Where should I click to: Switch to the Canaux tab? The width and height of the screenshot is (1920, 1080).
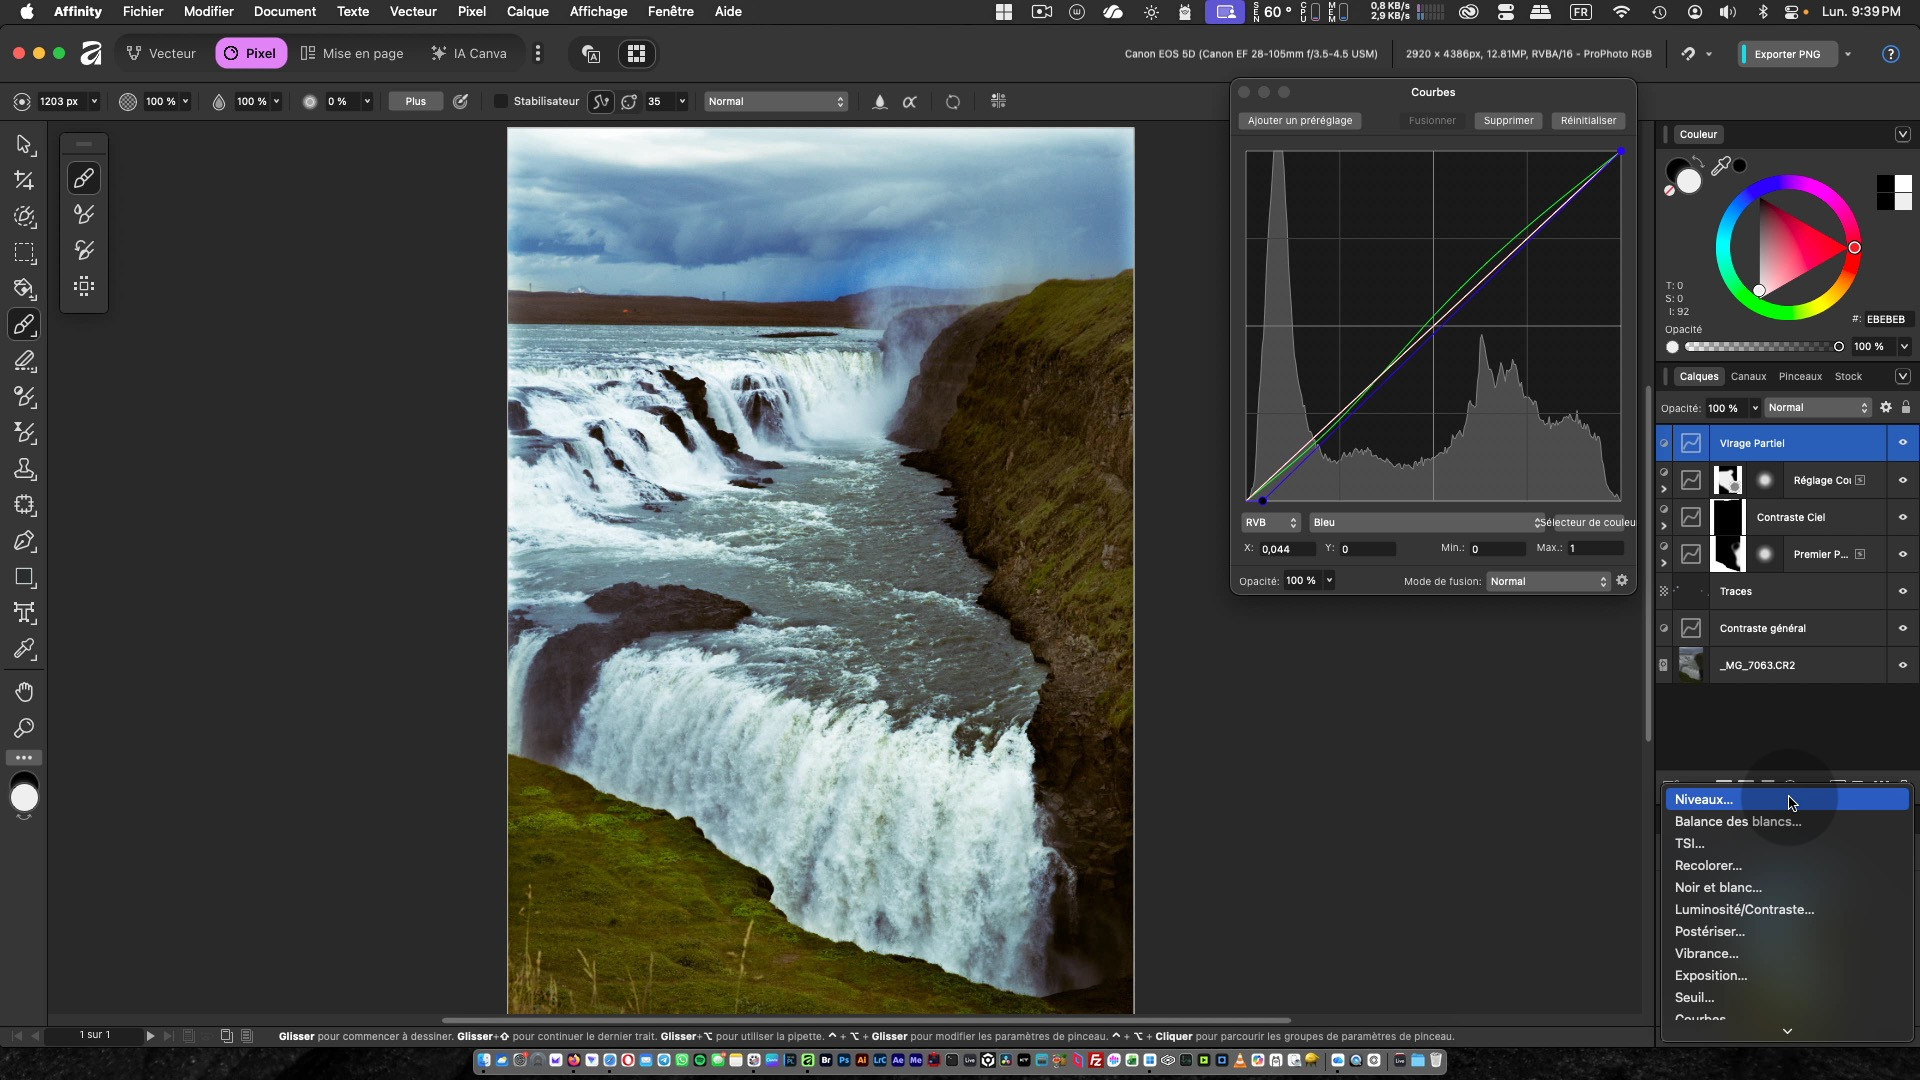tap(1748, 376)
